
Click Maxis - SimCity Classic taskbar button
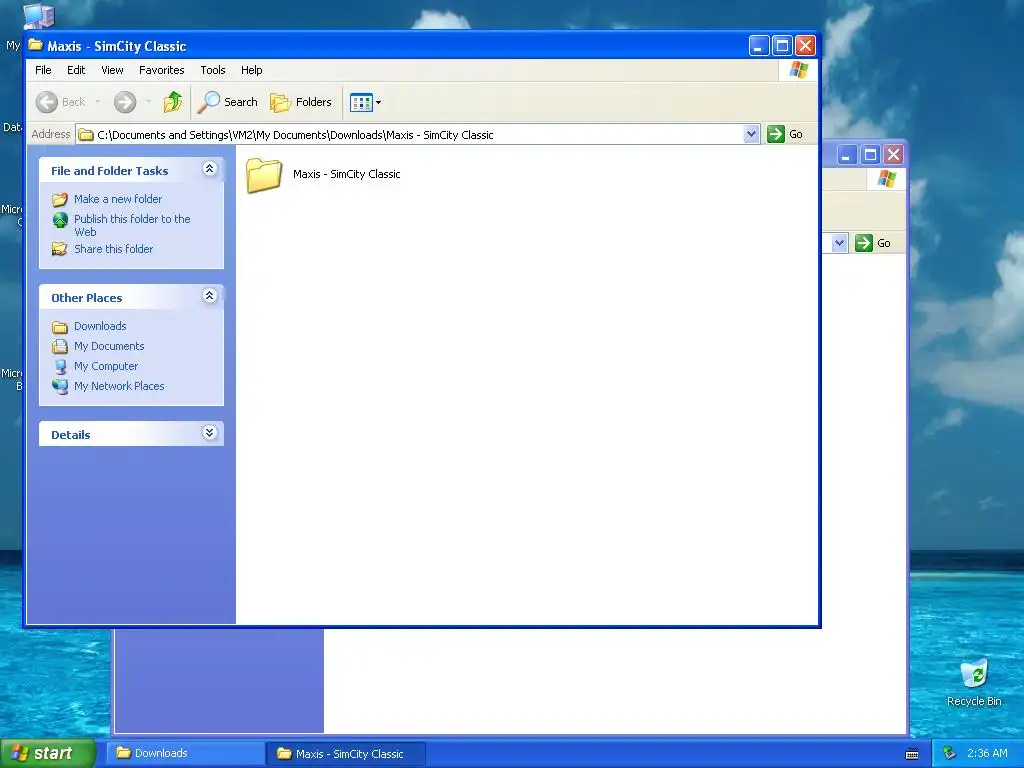coord(346,754)
